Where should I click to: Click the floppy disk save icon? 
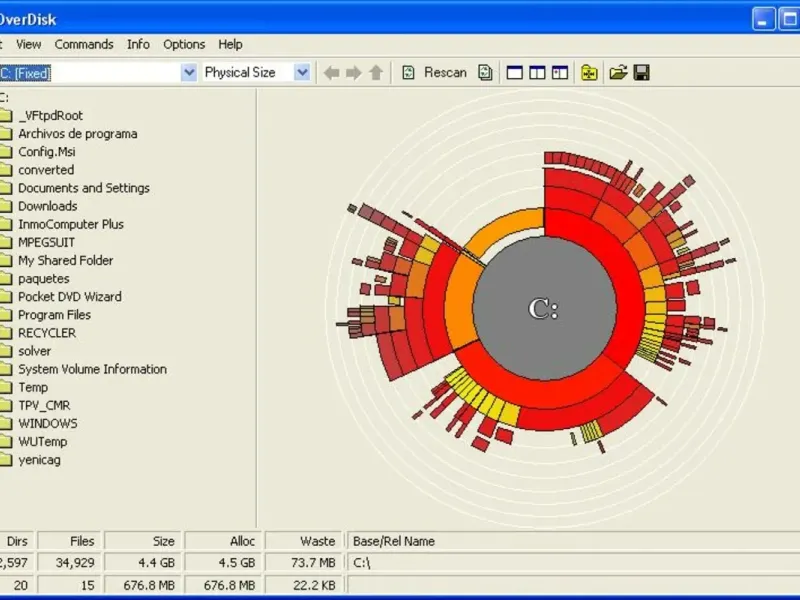pyautogui.click(x=642, y=72)
